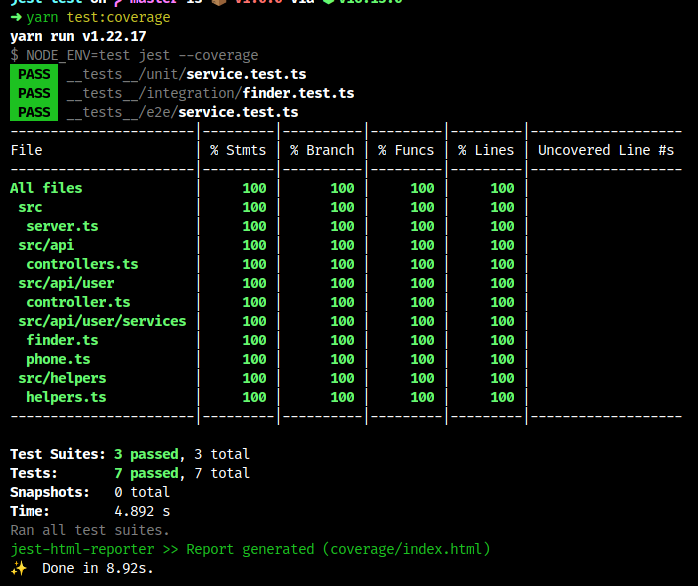Click 'Uncovered Line #s' column header
This screenshot has width=698, height=586.
click(x=606, y=150)
